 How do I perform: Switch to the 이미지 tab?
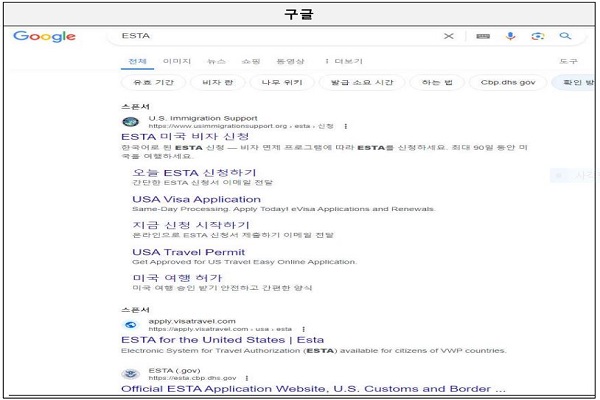point(177,61)
